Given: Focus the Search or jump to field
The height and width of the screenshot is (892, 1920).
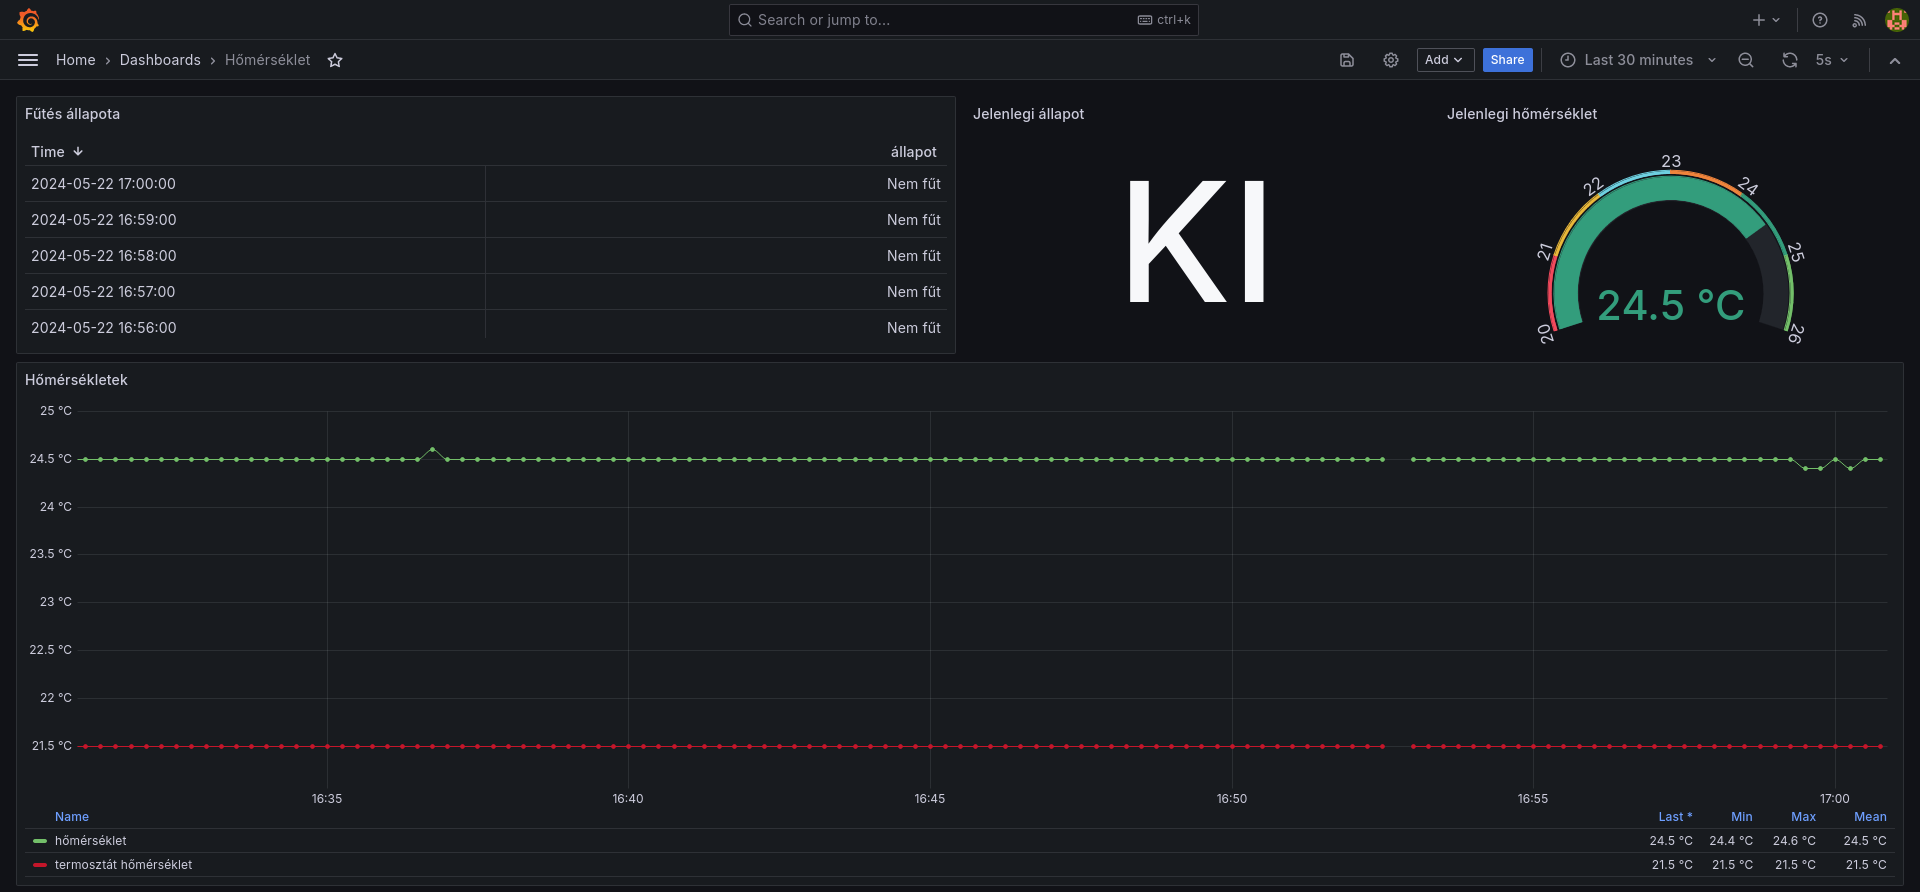Looking at the screenshot, I should coord(963,20).
